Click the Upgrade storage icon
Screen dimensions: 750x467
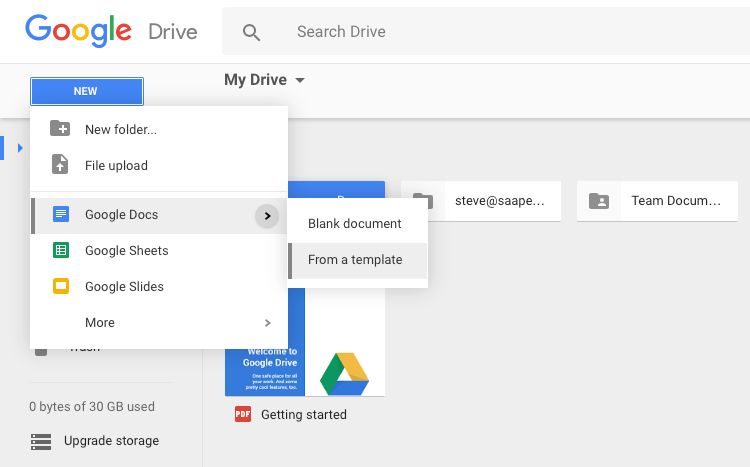(41, 441)
